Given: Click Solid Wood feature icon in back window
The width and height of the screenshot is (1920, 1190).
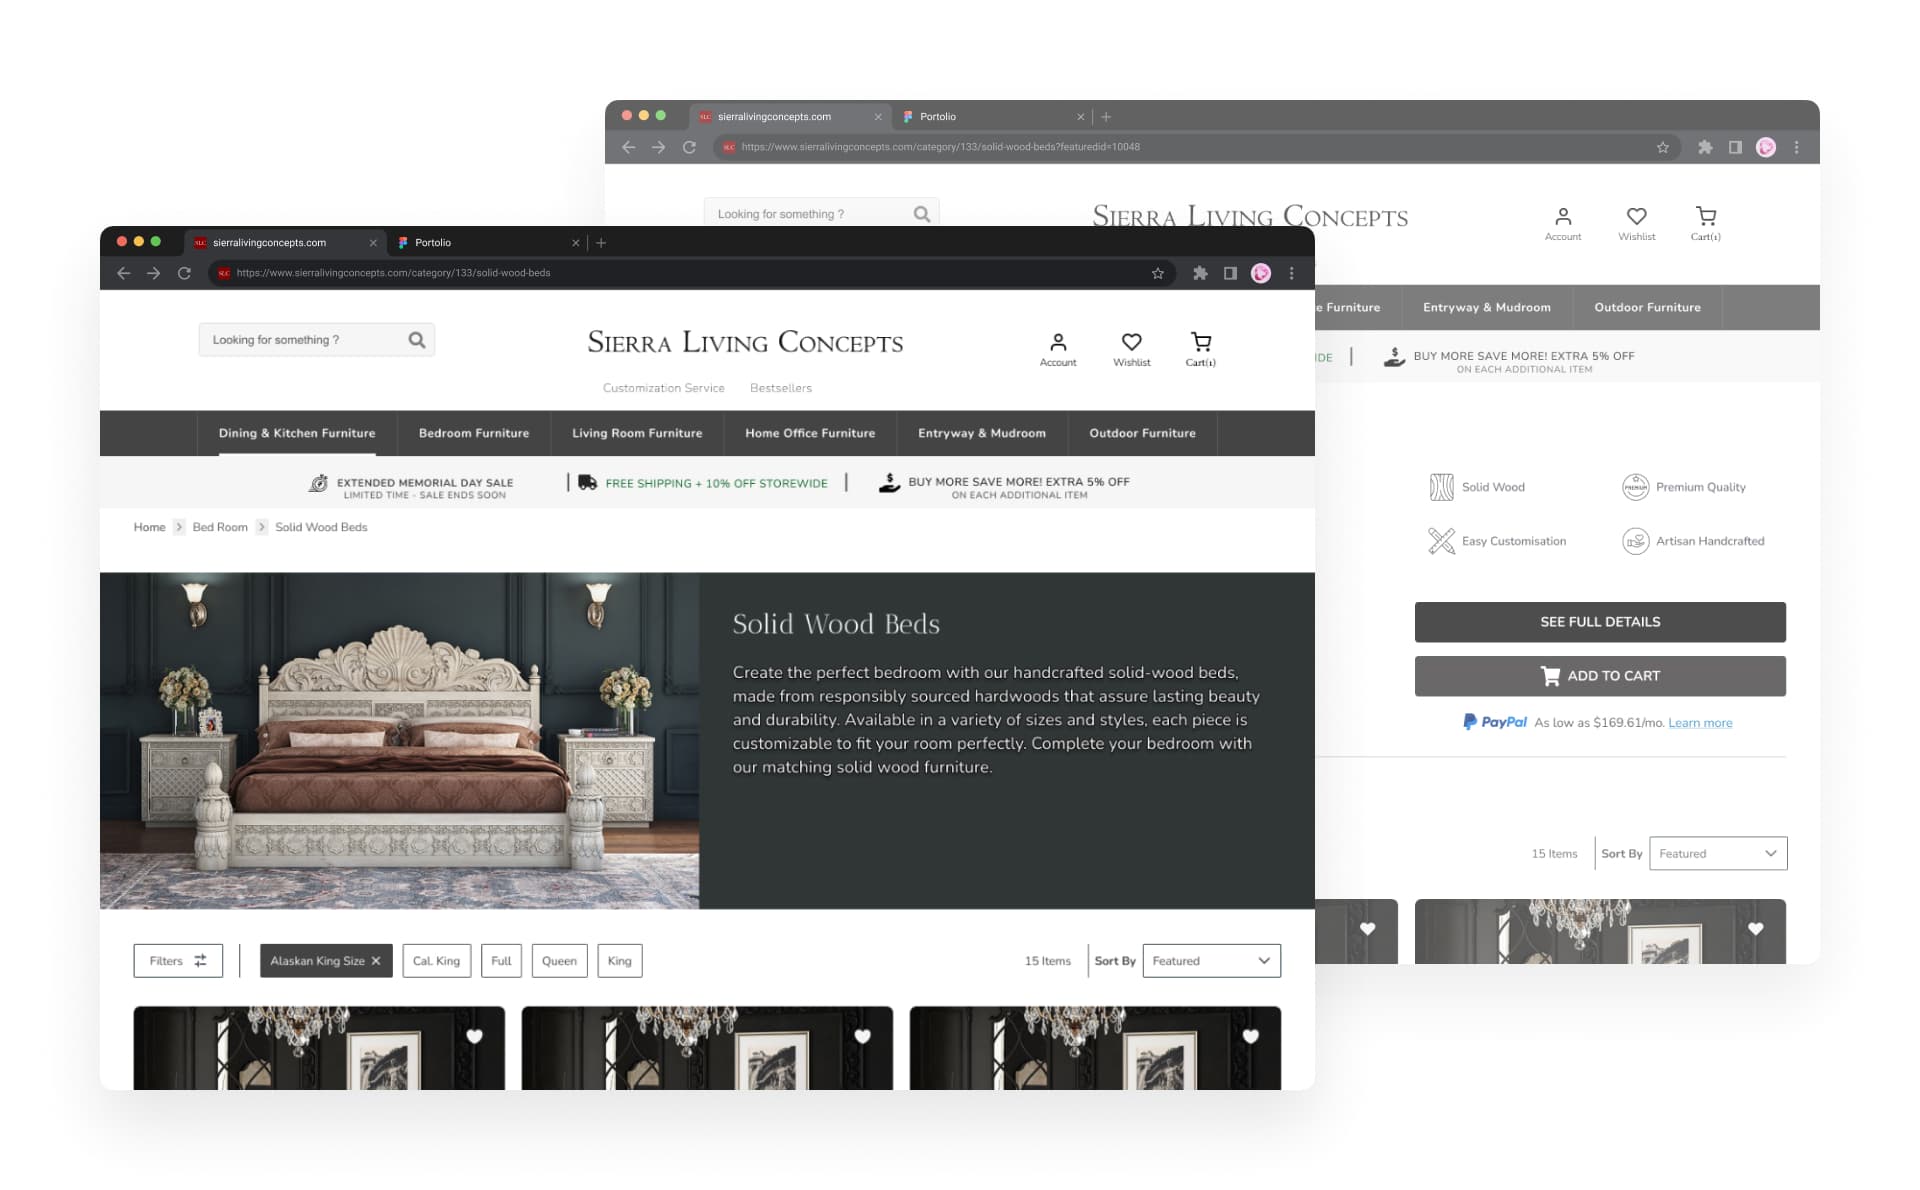Looking at the screenshot, I should (x=1441, y=487).
